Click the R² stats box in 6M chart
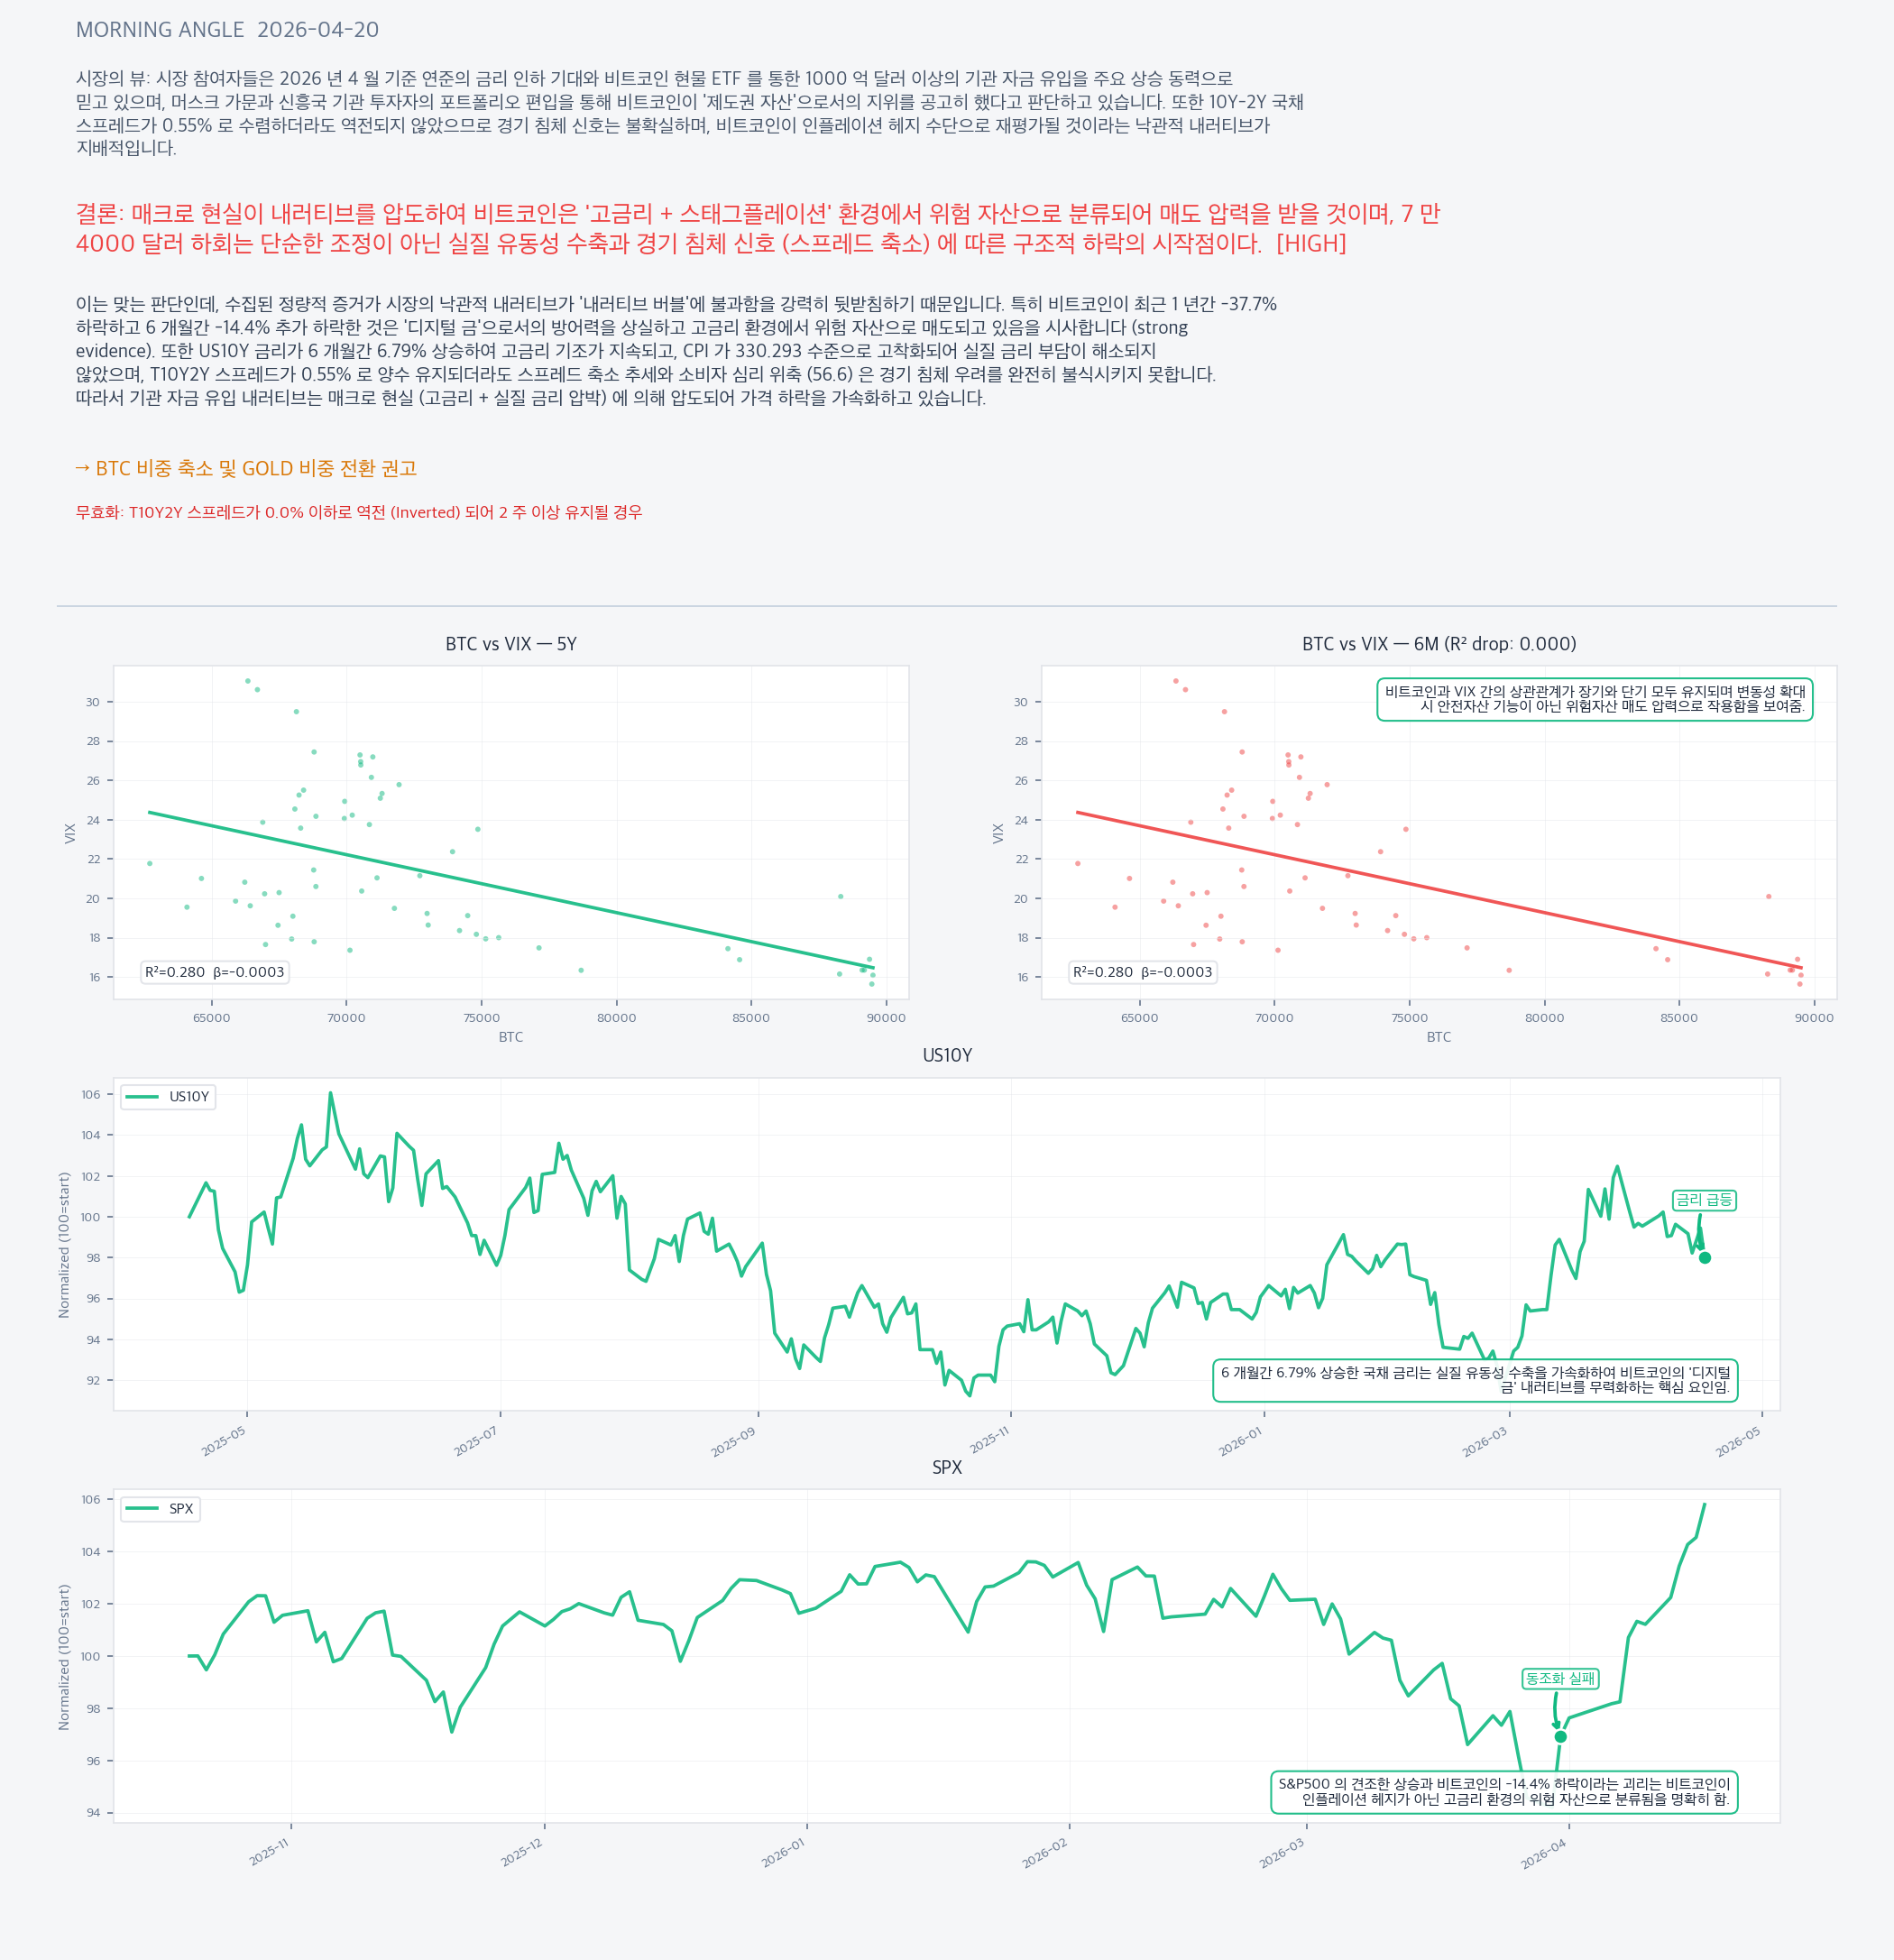Screen dimensions: 1894x1960 click(1142, 972)
